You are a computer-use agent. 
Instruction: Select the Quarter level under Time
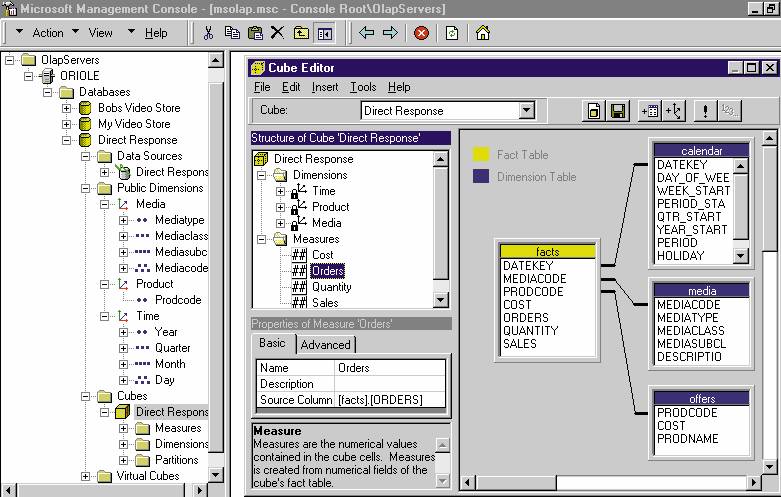(172, 348)
